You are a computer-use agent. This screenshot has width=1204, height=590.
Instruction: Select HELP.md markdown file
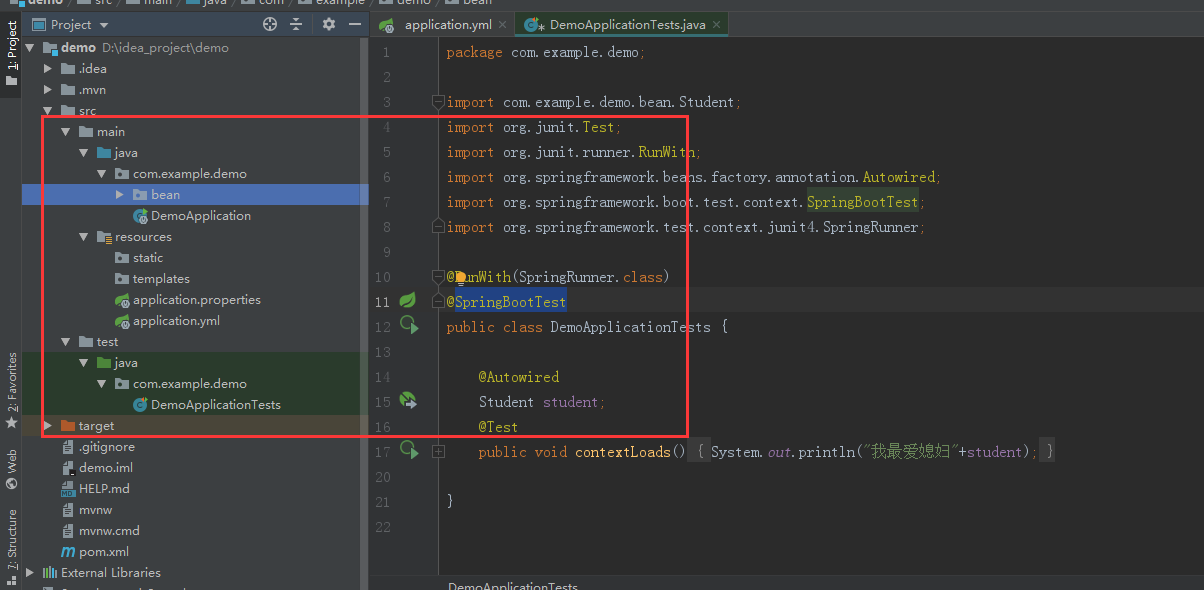tap(104, 488)
